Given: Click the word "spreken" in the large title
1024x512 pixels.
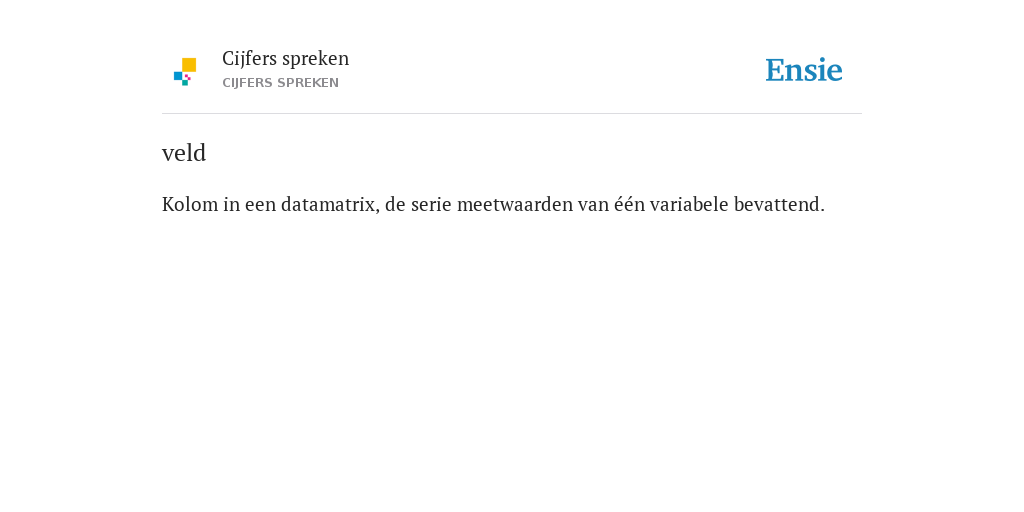Looking at the screenshot, I should (x=315, y=59).
